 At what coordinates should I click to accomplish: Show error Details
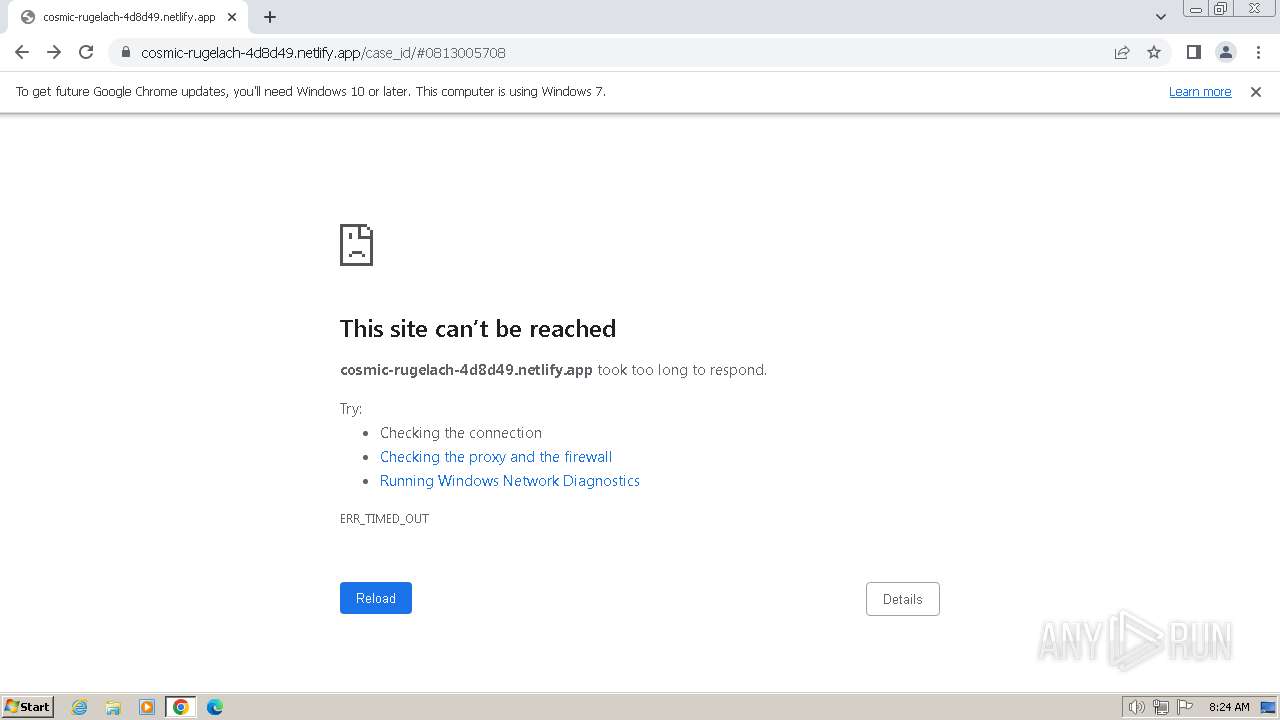pos(903,599)
